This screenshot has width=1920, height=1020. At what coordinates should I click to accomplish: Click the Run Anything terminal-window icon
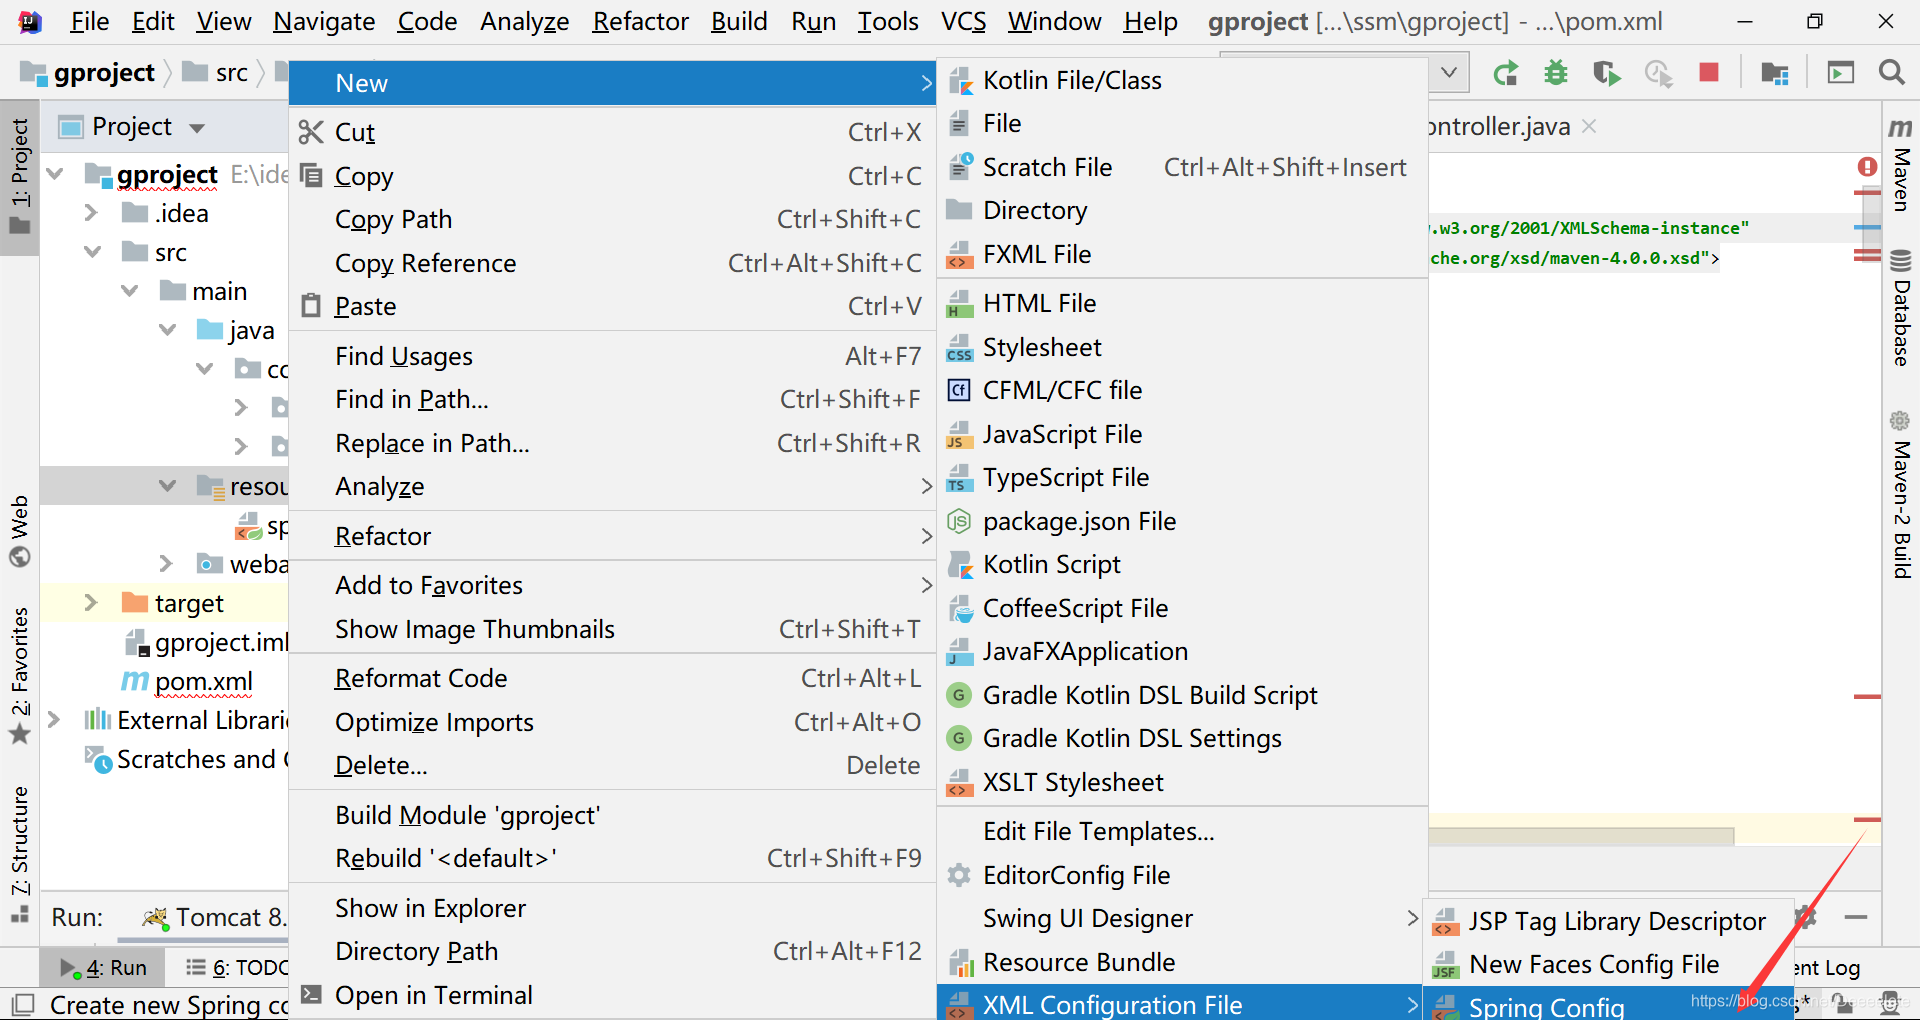click(x=1840, y=72)
